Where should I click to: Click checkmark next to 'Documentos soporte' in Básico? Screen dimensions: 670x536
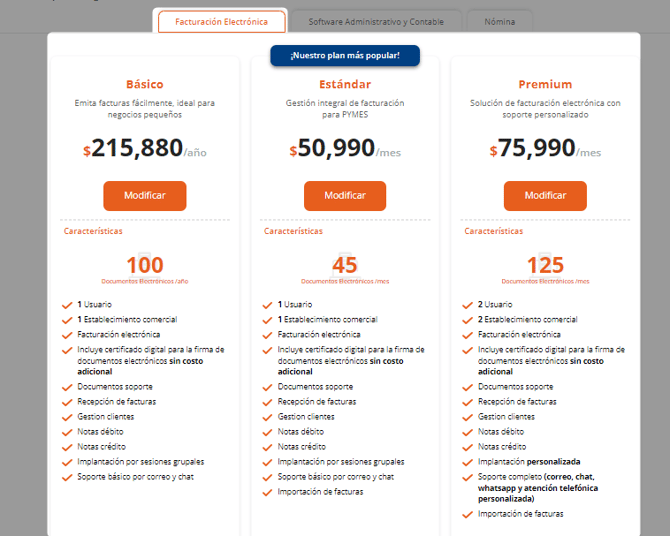[67, 388]
